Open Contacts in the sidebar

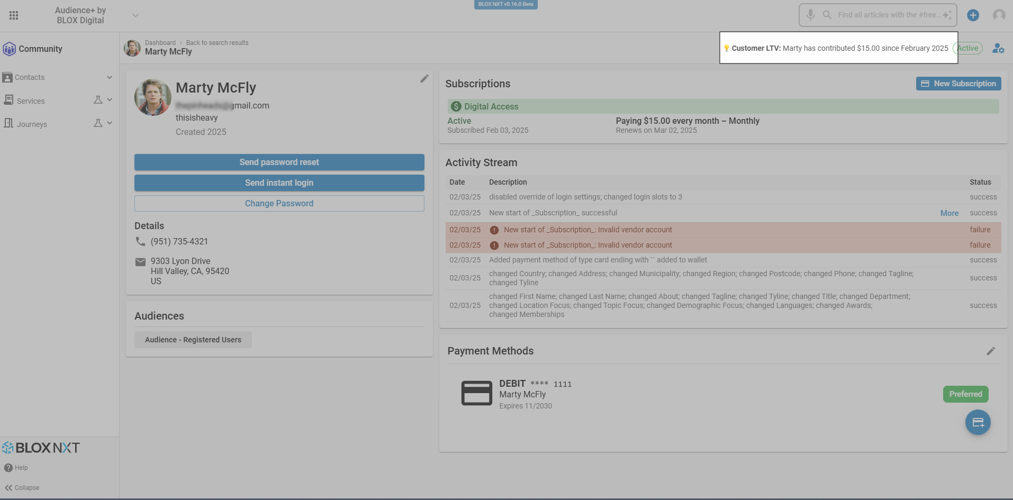30,78
